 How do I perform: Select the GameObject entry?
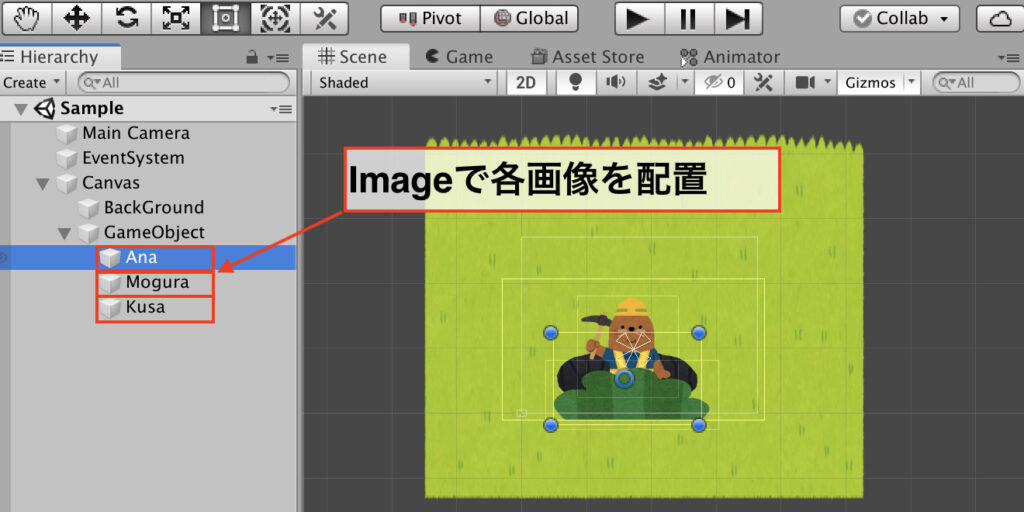pyautogui.click(x=154, y=232)
